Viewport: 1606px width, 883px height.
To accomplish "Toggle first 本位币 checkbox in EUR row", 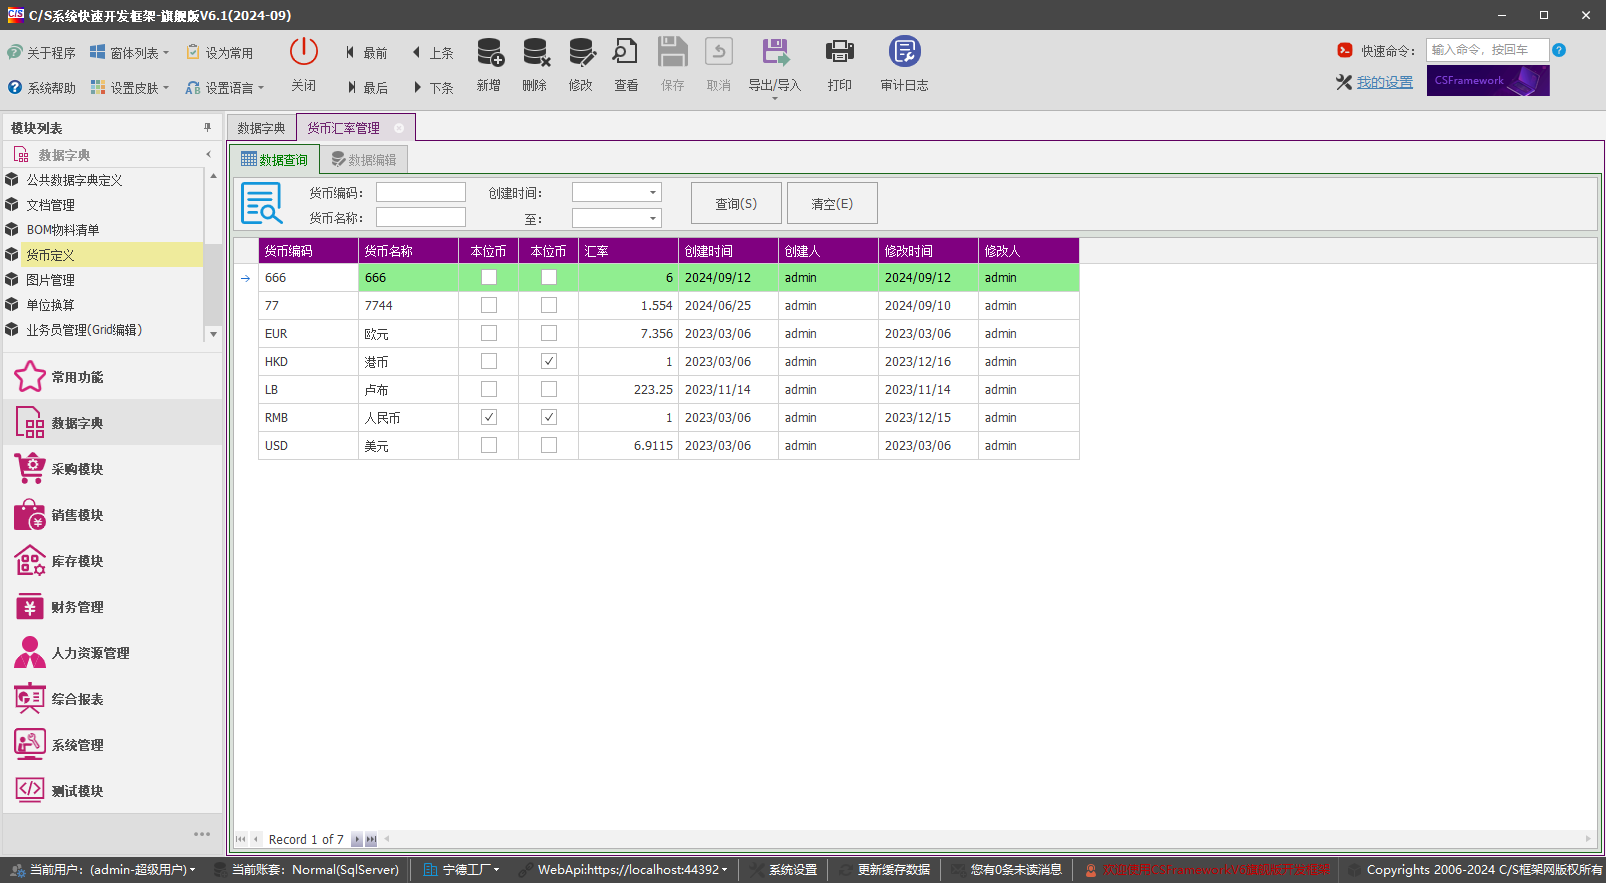I will (489, 334).
